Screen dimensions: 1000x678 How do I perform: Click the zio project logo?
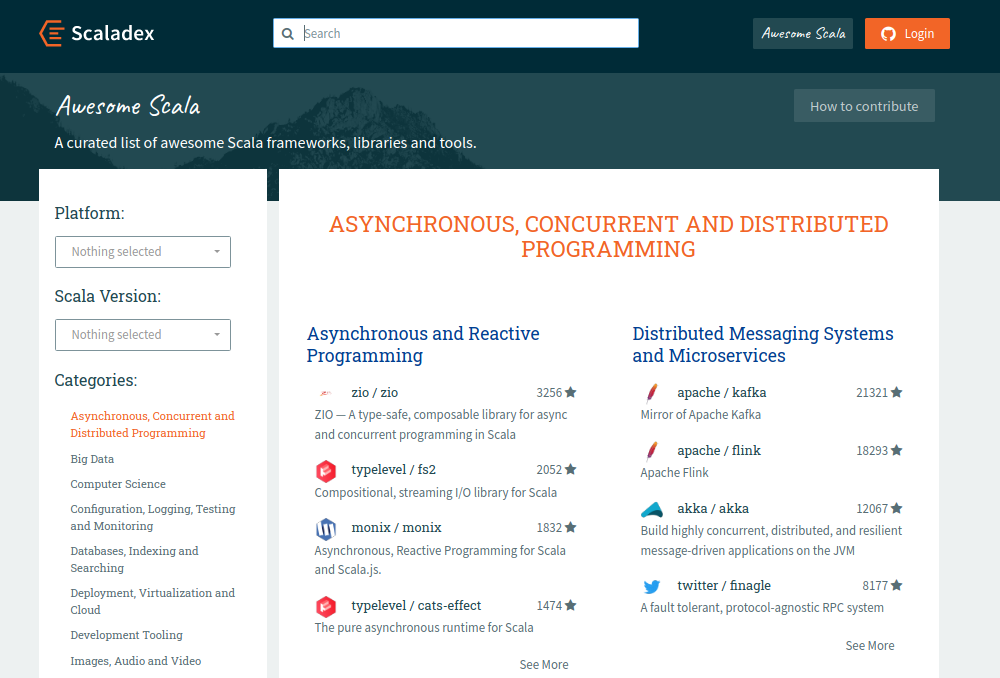click(326, 393)
